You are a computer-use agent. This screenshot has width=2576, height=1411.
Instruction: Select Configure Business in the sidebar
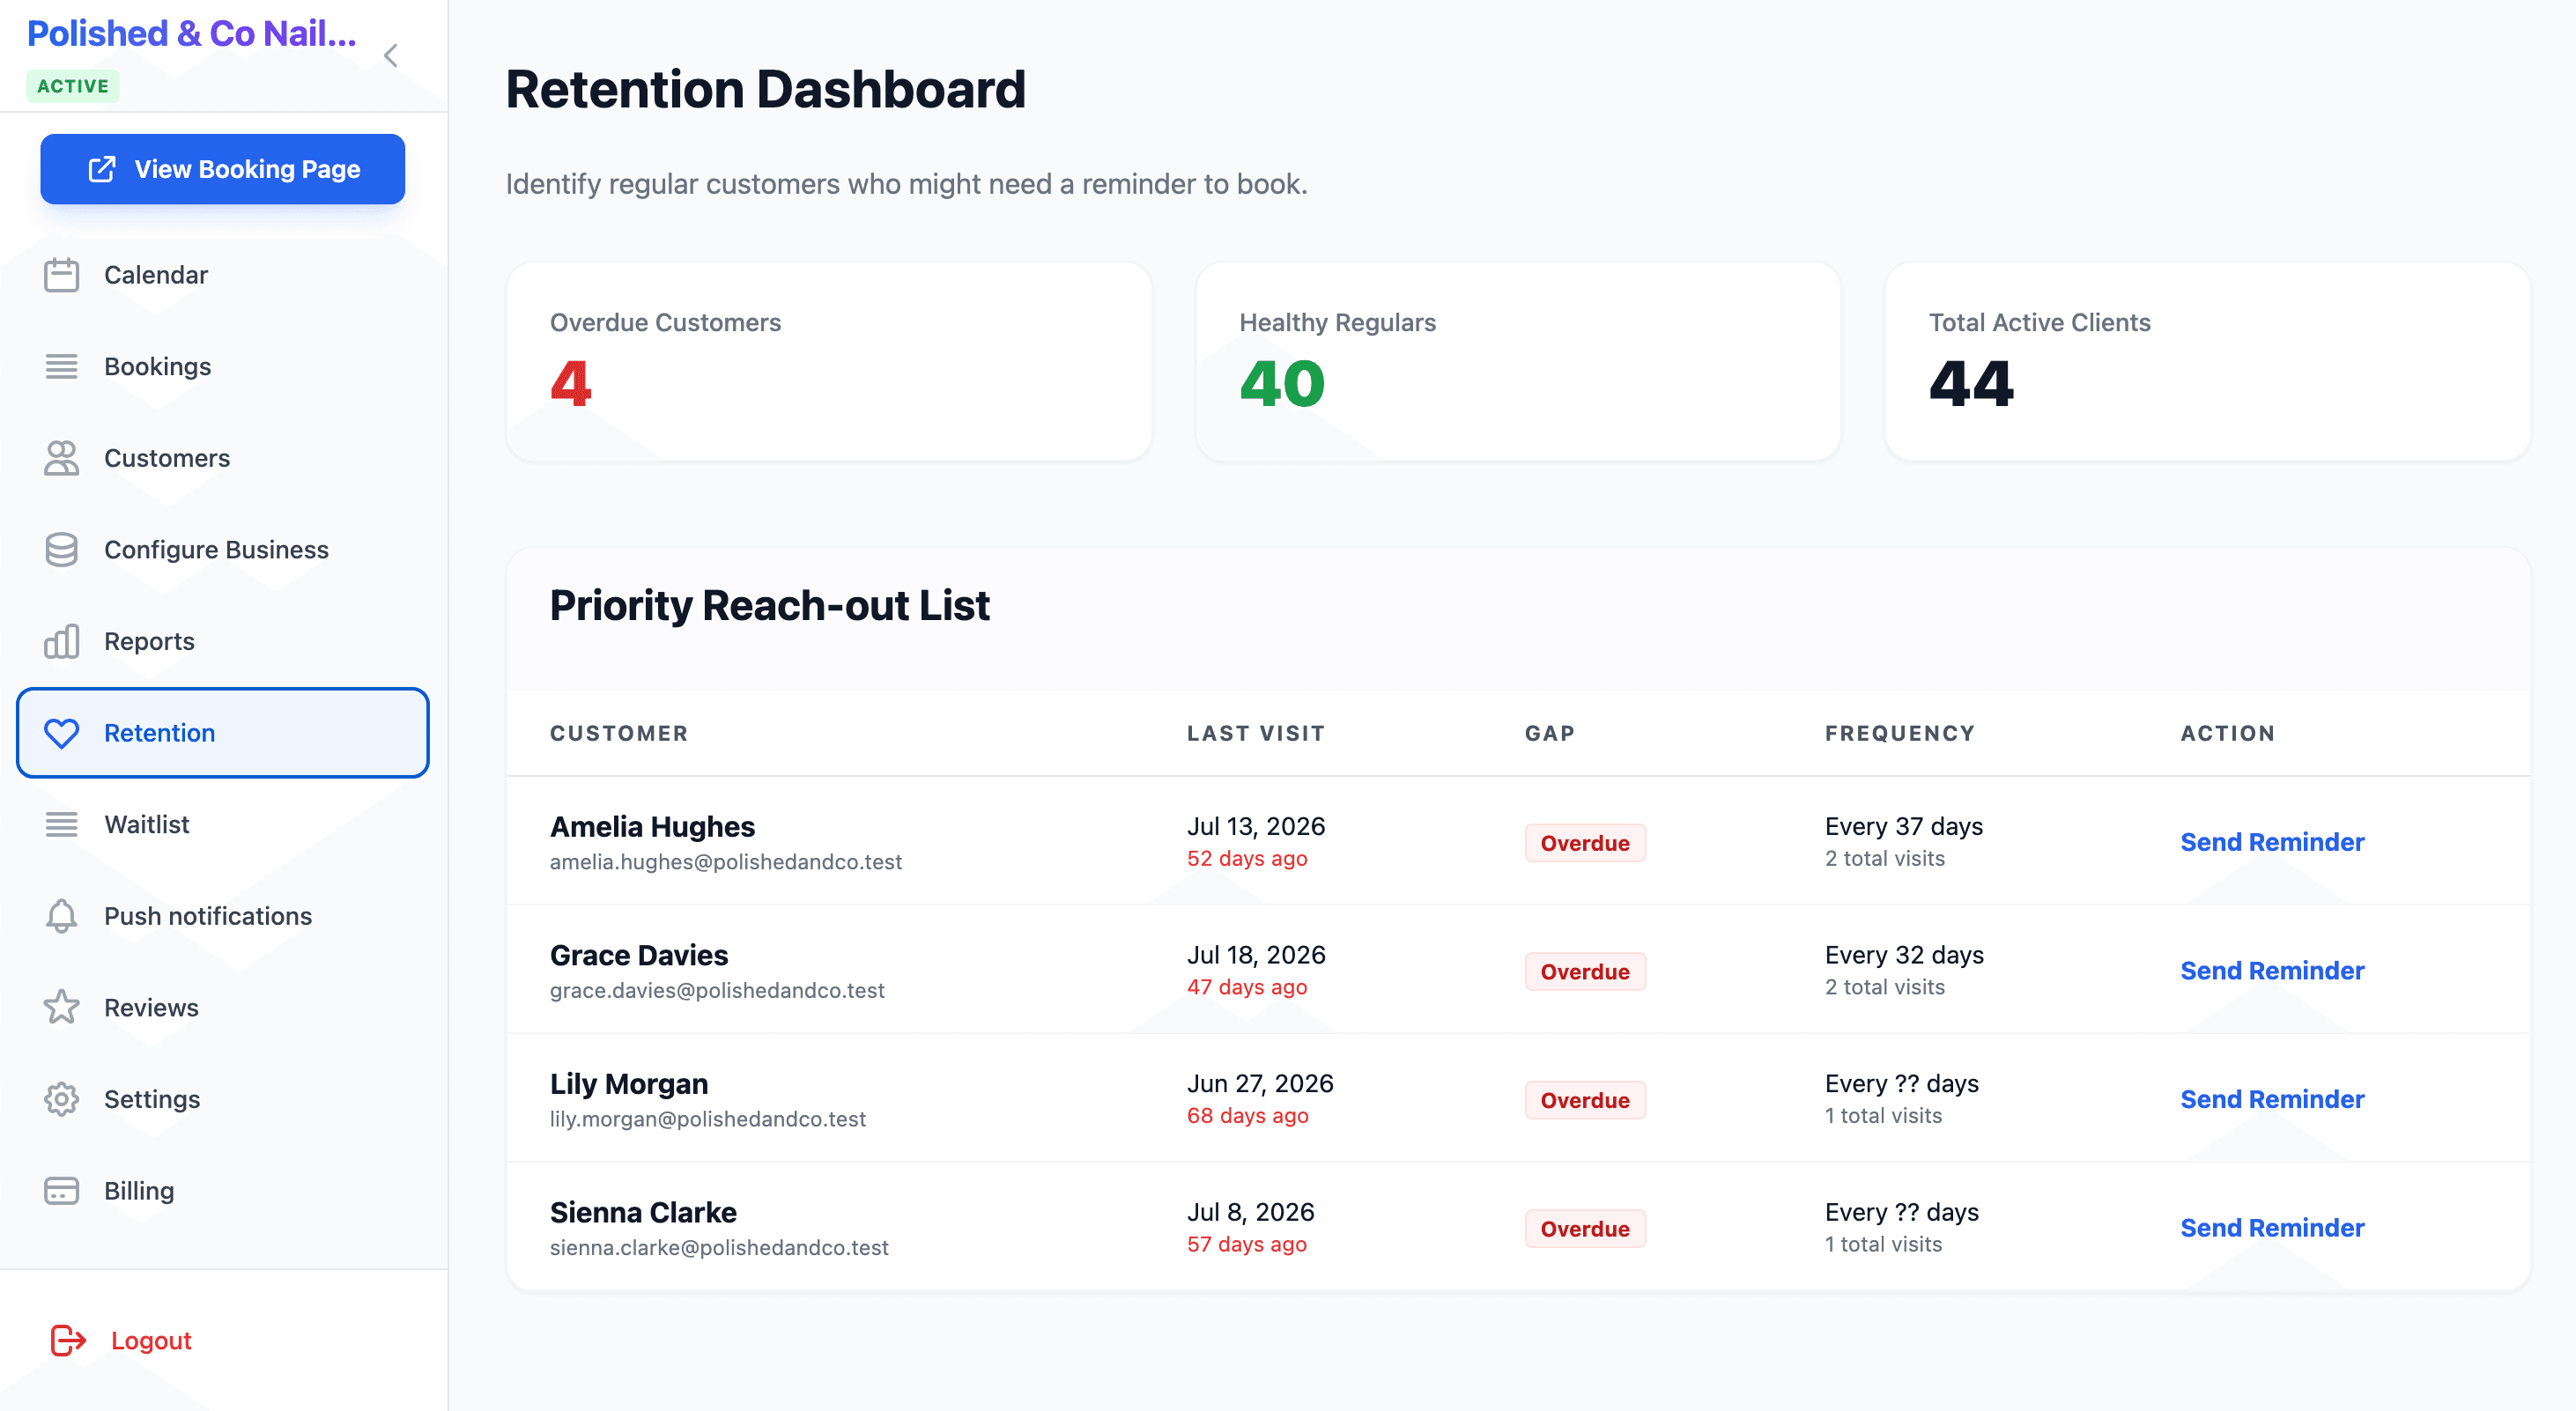223,550
